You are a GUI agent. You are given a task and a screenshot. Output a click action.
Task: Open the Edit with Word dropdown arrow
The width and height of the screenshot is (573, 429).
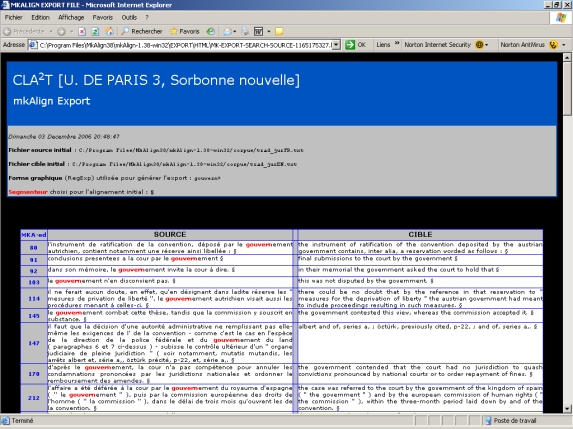pos(269,31)
